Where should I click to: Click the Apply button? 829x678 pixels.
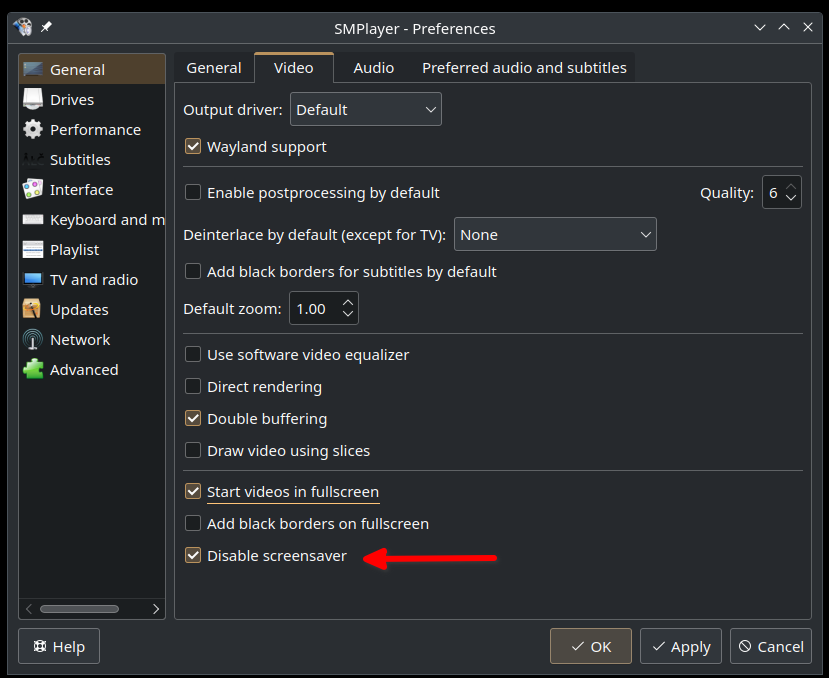[x=681, y=646]
